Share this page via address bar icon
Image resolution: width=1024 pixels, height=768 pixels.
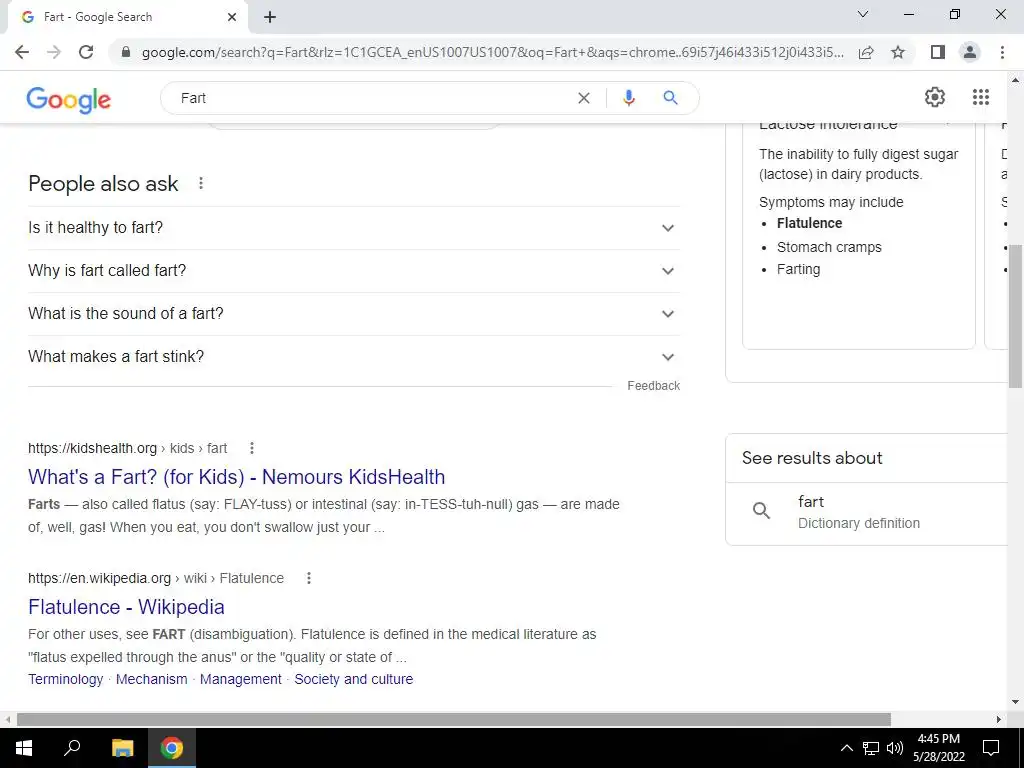[866, 52]
